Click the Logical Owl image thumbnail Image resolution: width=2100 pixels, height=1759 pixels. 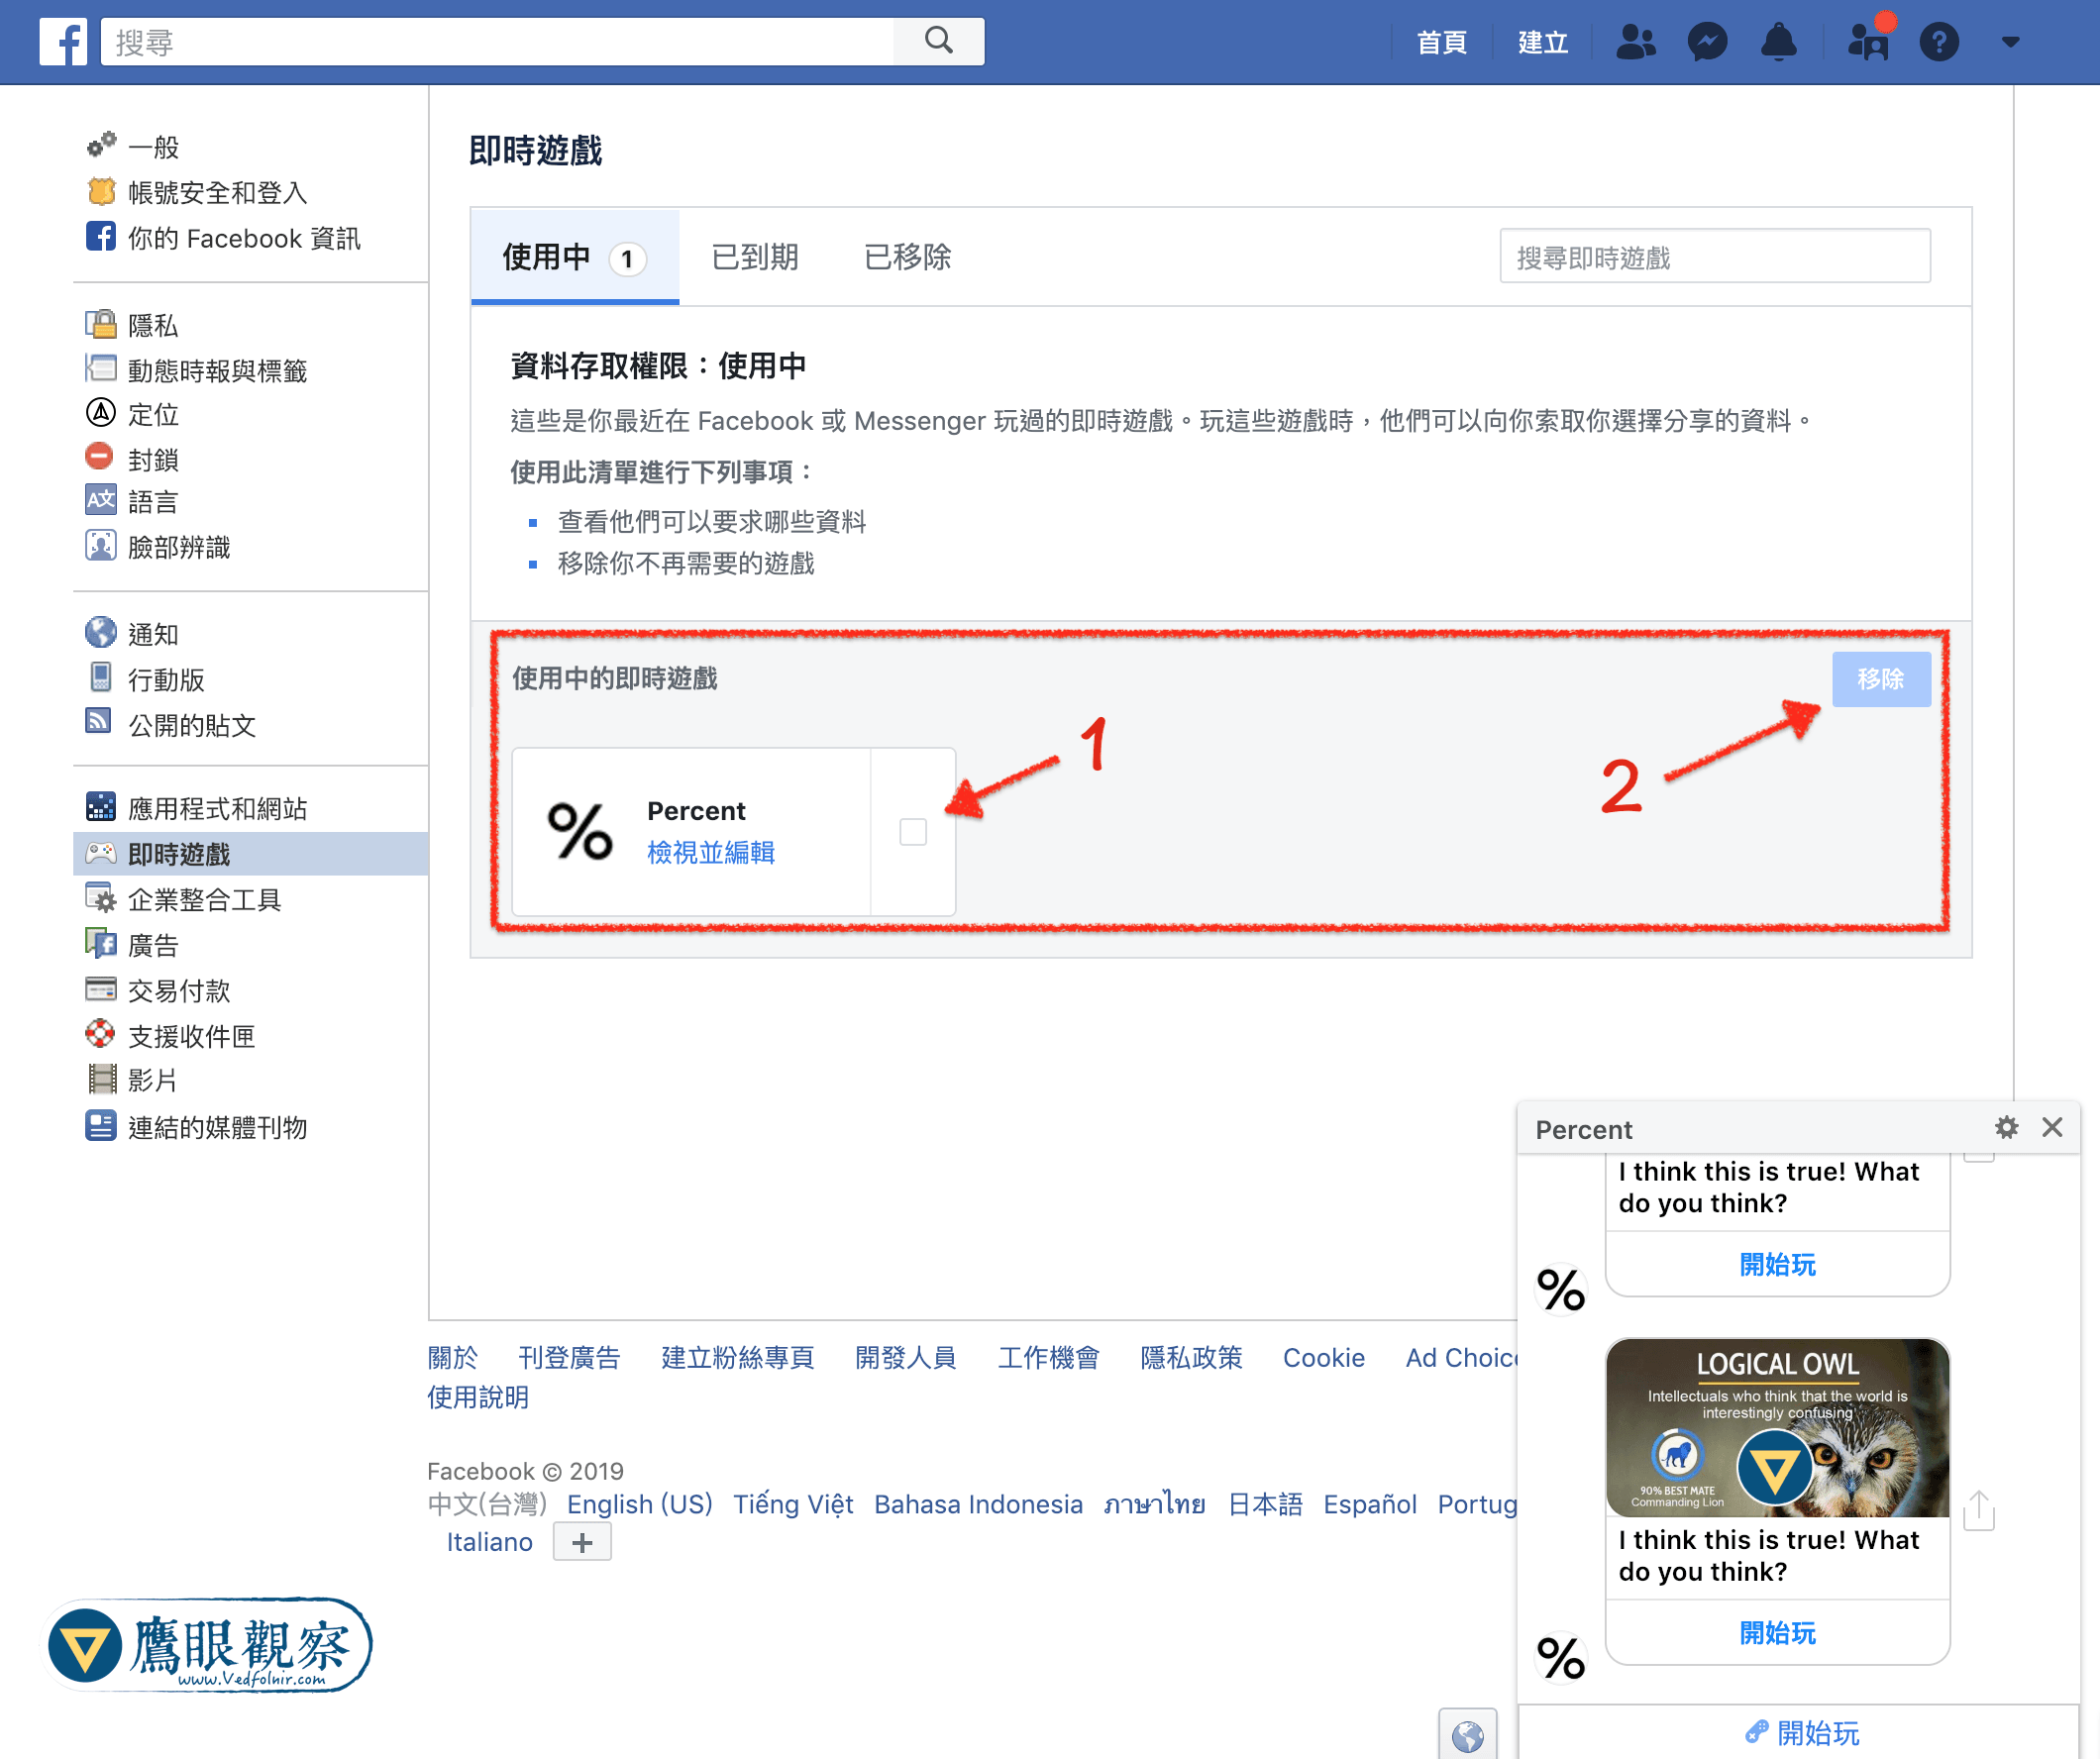pyautogui.click(x=1777, y=1427)
